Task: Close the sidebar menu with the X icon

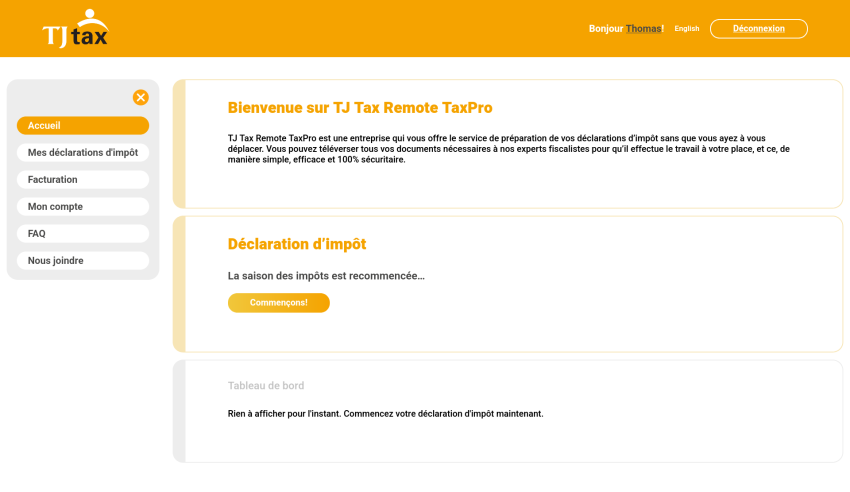Action: coord(141,98)
